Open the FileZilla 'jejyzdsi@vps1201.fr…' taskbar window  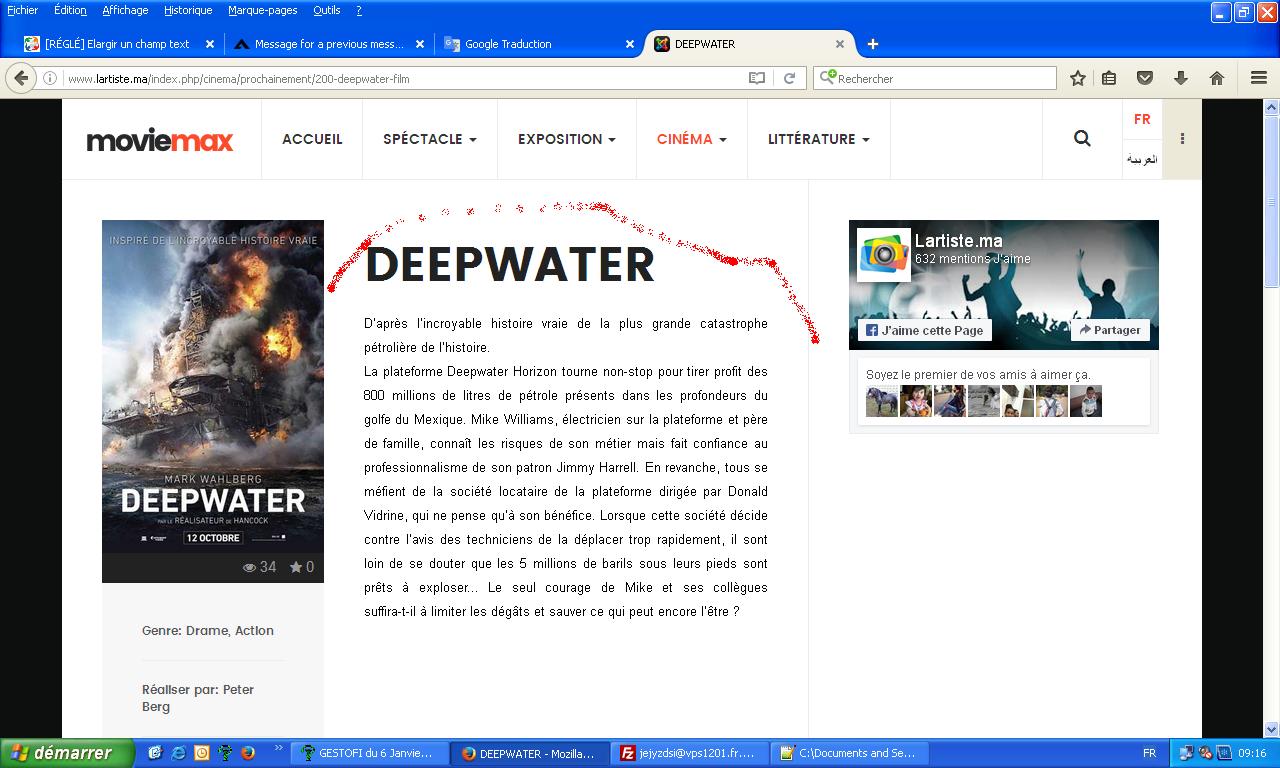689,753
